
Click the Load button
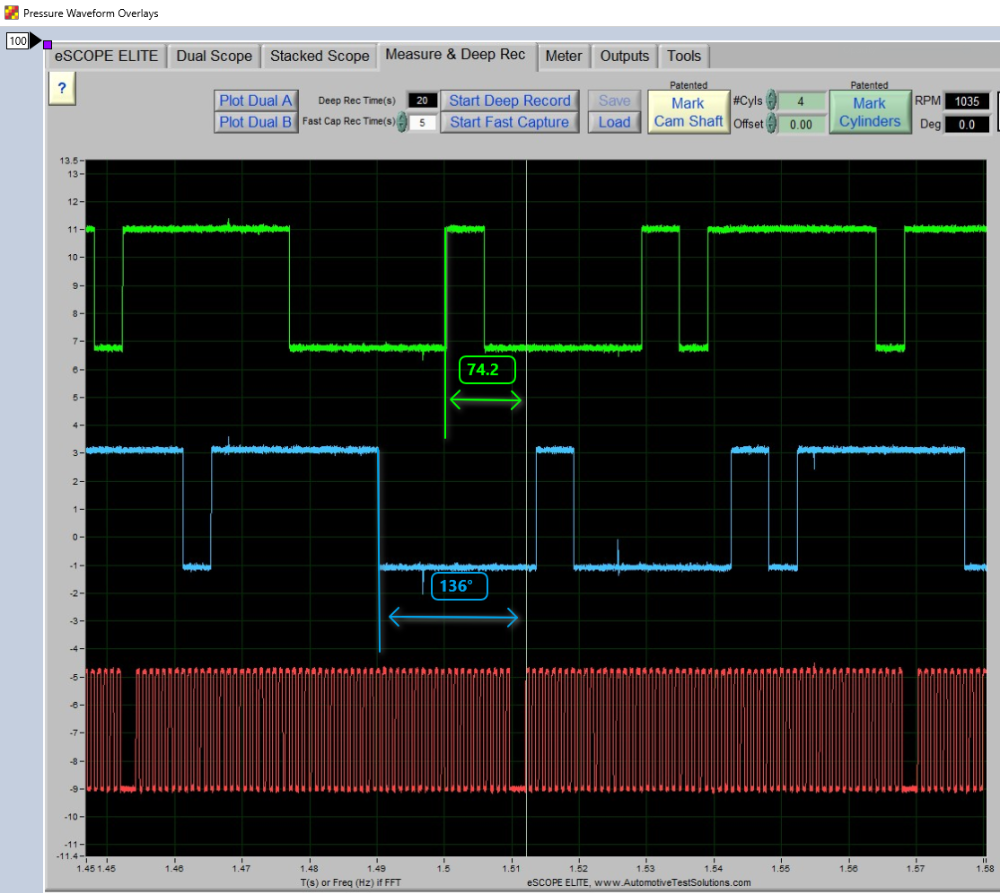[614, 122]
